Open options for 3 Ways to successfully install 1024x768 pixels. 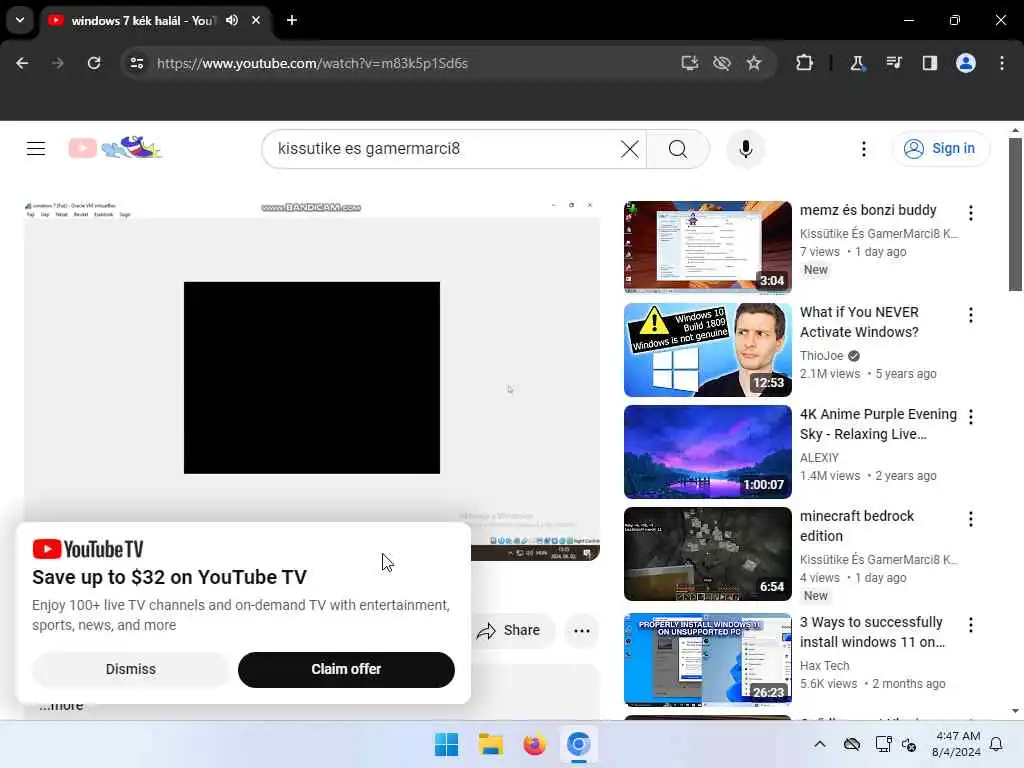tap(970, 625)
